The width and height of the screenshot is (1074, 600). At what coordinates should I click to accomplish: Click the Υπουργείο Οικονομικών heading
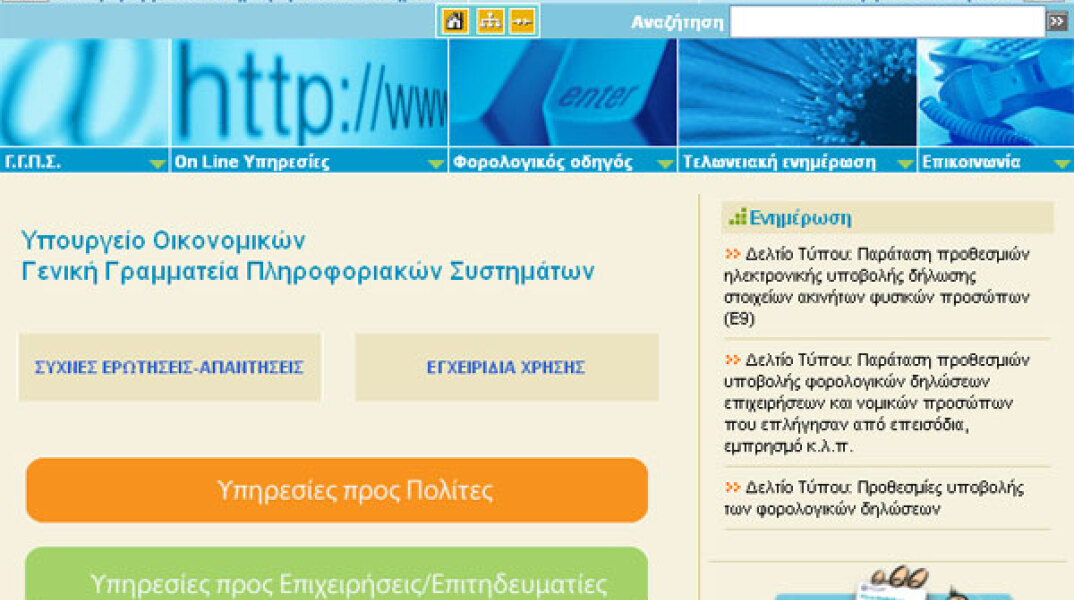163,240
